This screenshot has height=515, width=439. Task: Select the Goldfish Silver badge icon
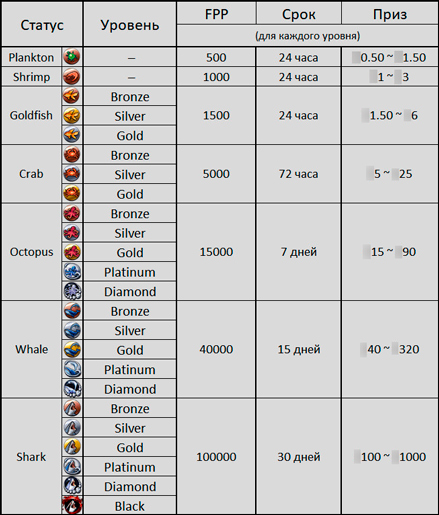point(72,116)
